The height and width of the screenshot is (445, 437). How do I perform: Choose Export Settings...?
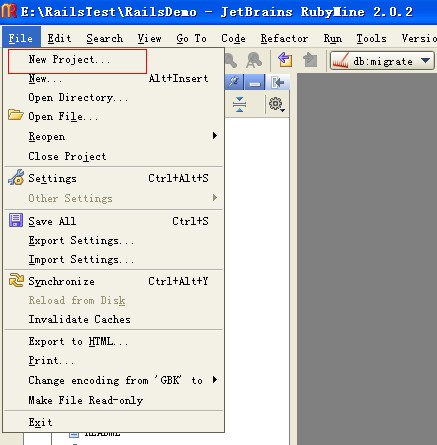point(114,240)
